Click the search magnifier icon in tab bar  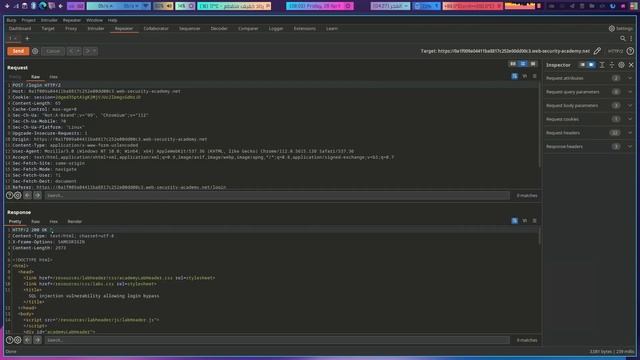click(x=622, y=38)
